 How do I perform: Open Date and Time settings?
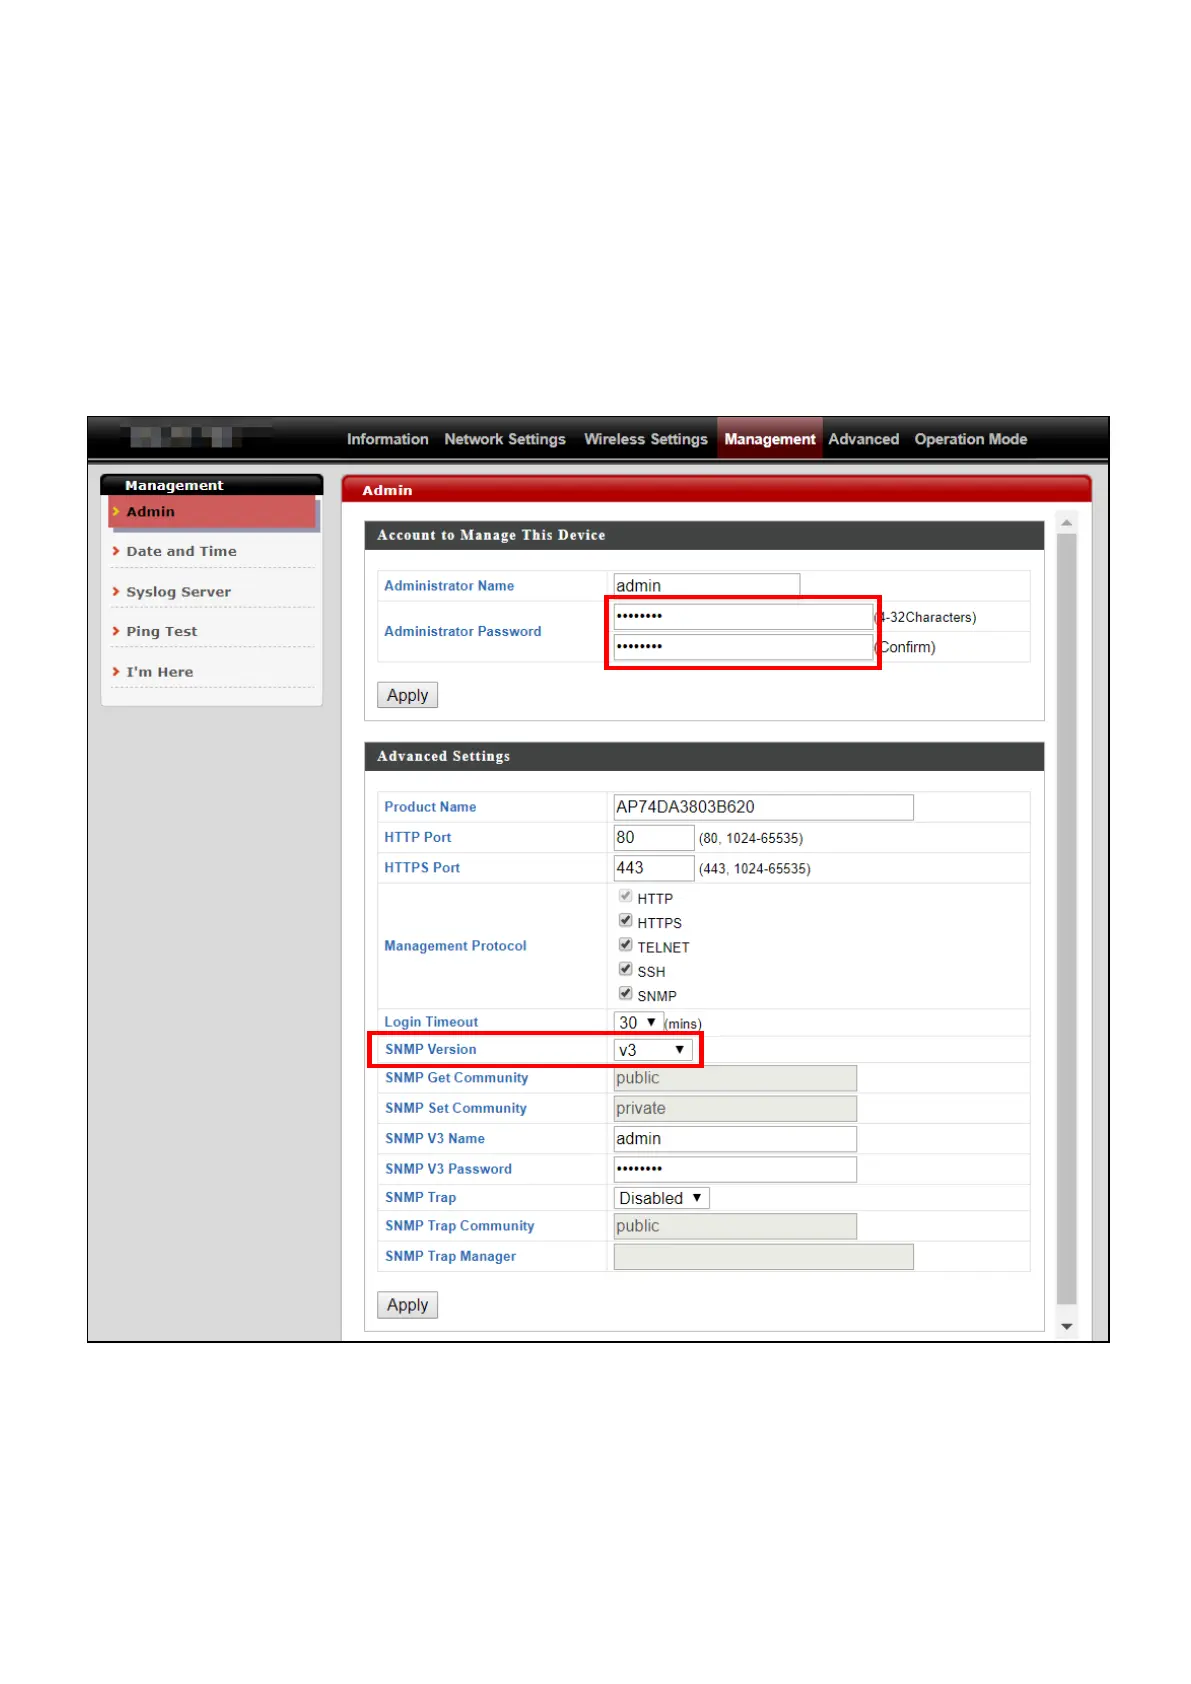[x=181, y=551]
